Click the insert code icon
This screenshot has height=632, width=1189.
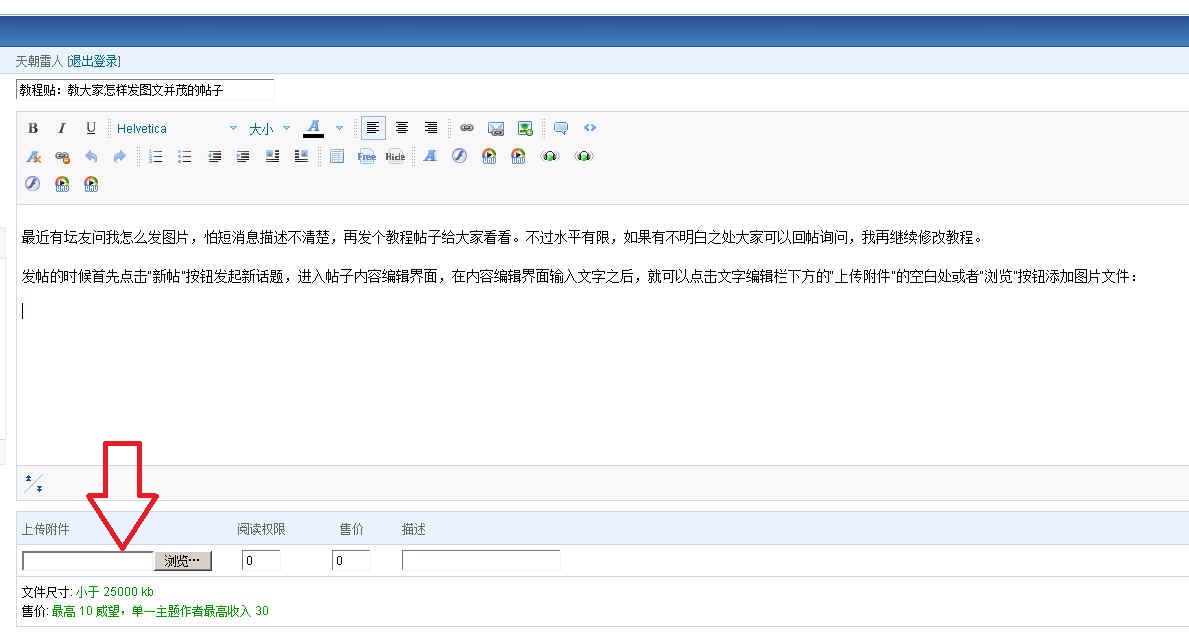(590, 128)
